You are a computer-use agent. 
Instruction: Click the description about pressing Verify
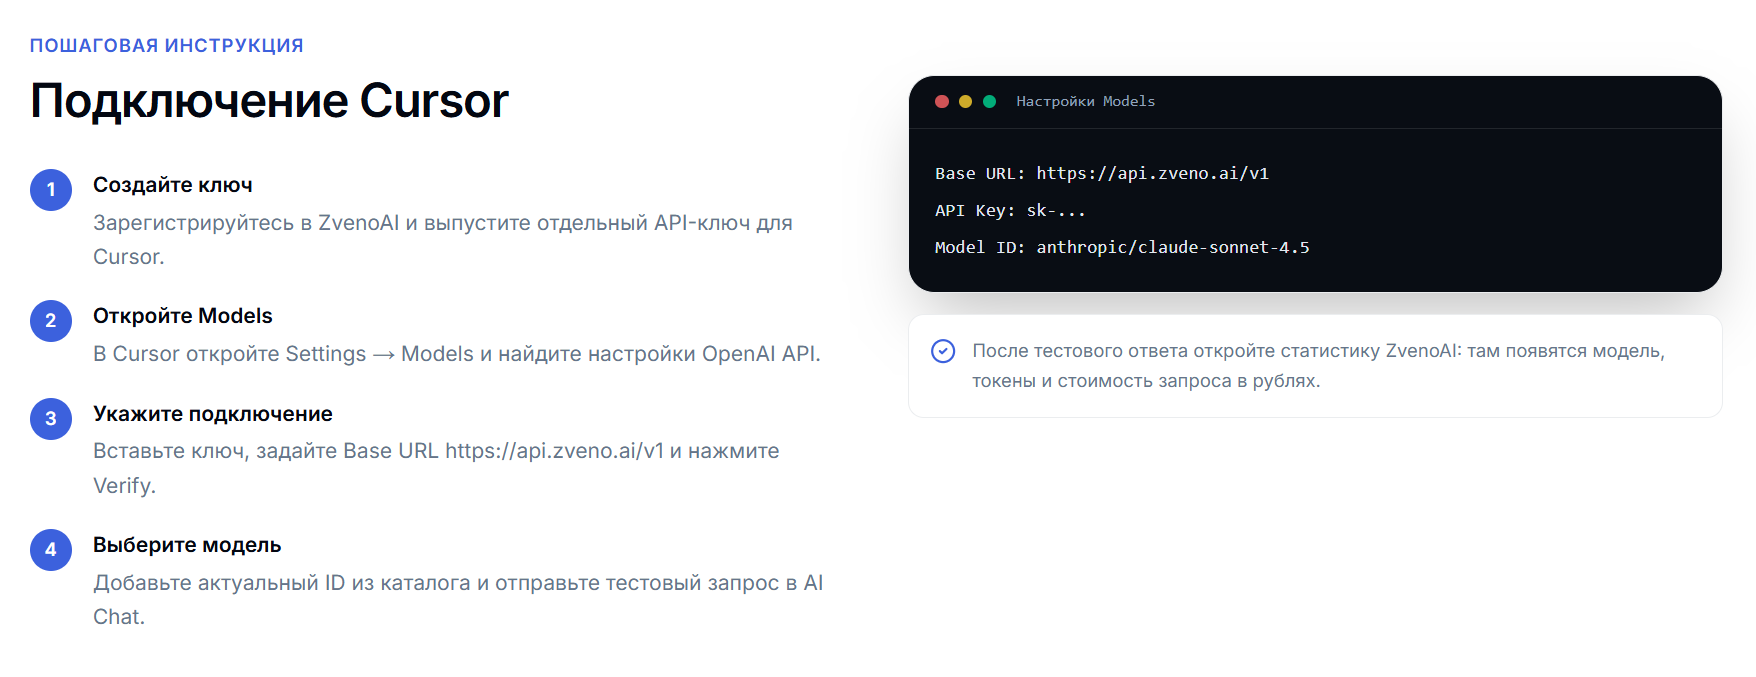coord(436,468)
